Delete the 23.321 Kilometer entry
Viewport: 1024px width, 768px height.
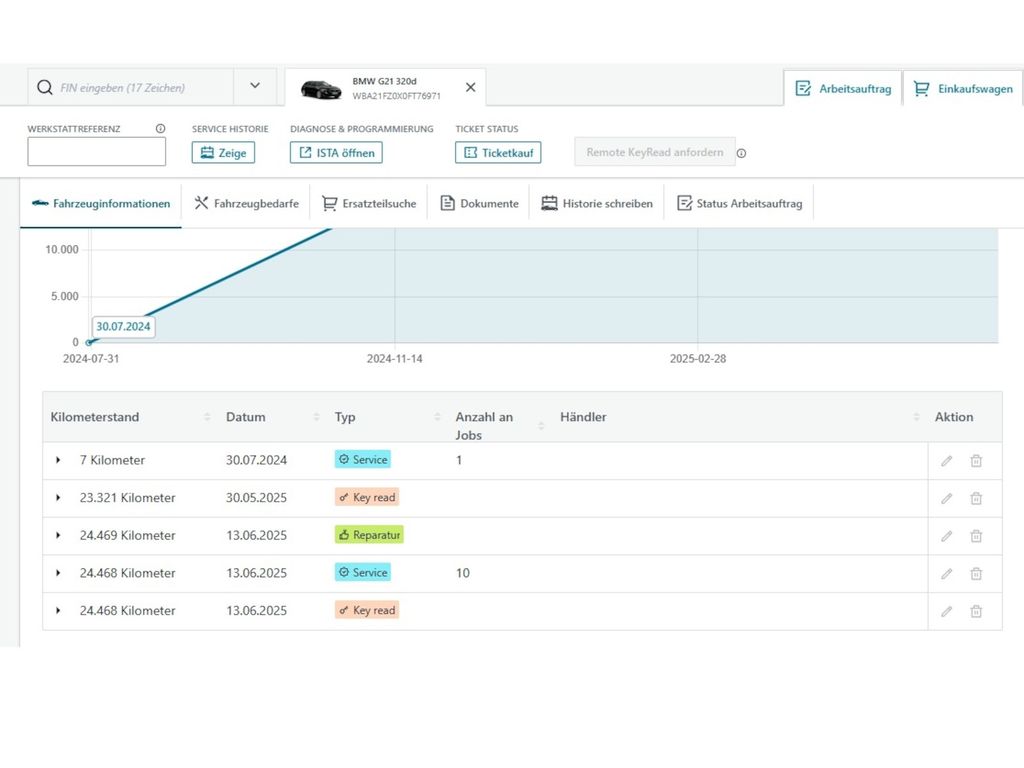(x=976, y=498)
